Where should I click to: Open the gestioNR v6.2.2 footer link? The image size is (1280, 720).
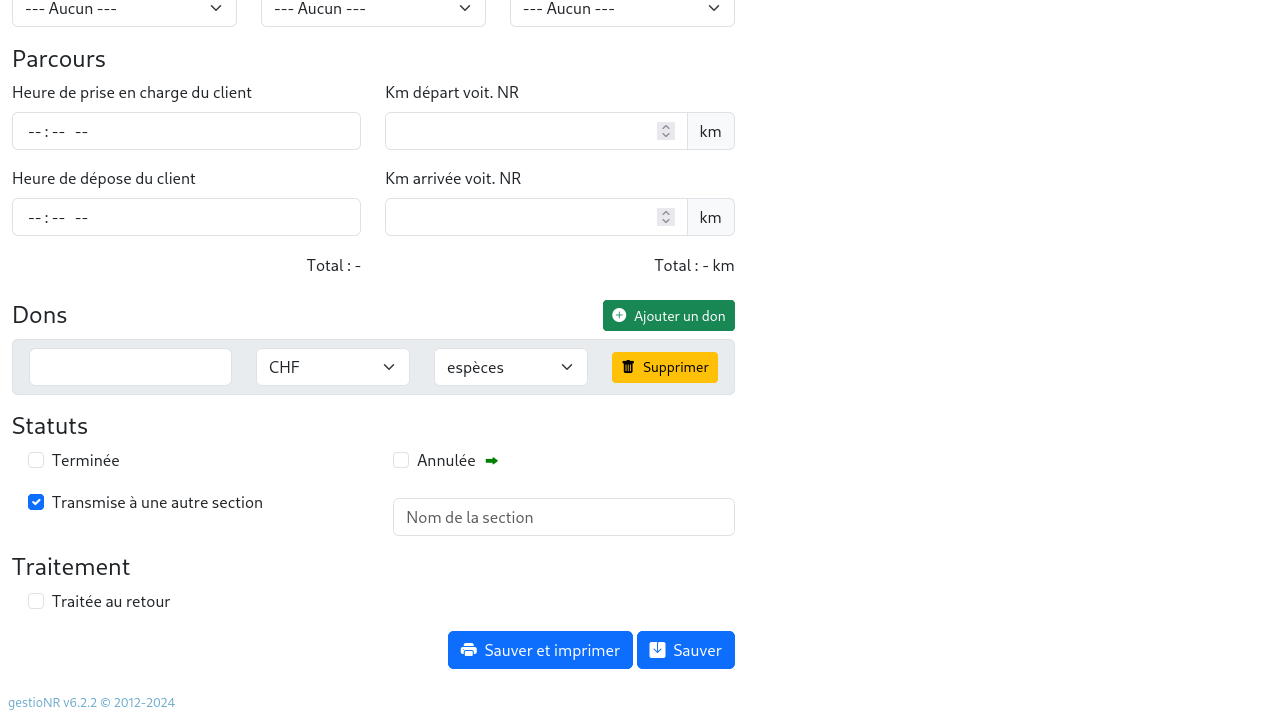coord(91,702)
